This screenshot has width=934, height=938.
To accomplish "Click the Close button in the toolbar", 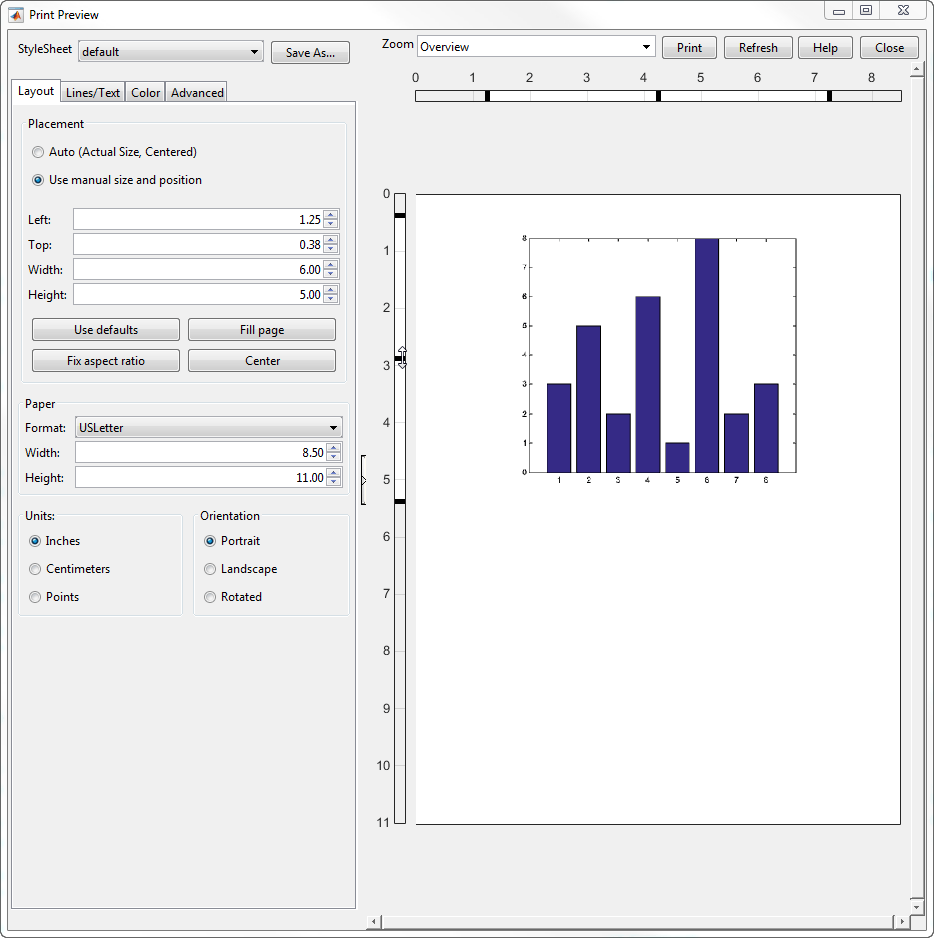I will 889,48.
